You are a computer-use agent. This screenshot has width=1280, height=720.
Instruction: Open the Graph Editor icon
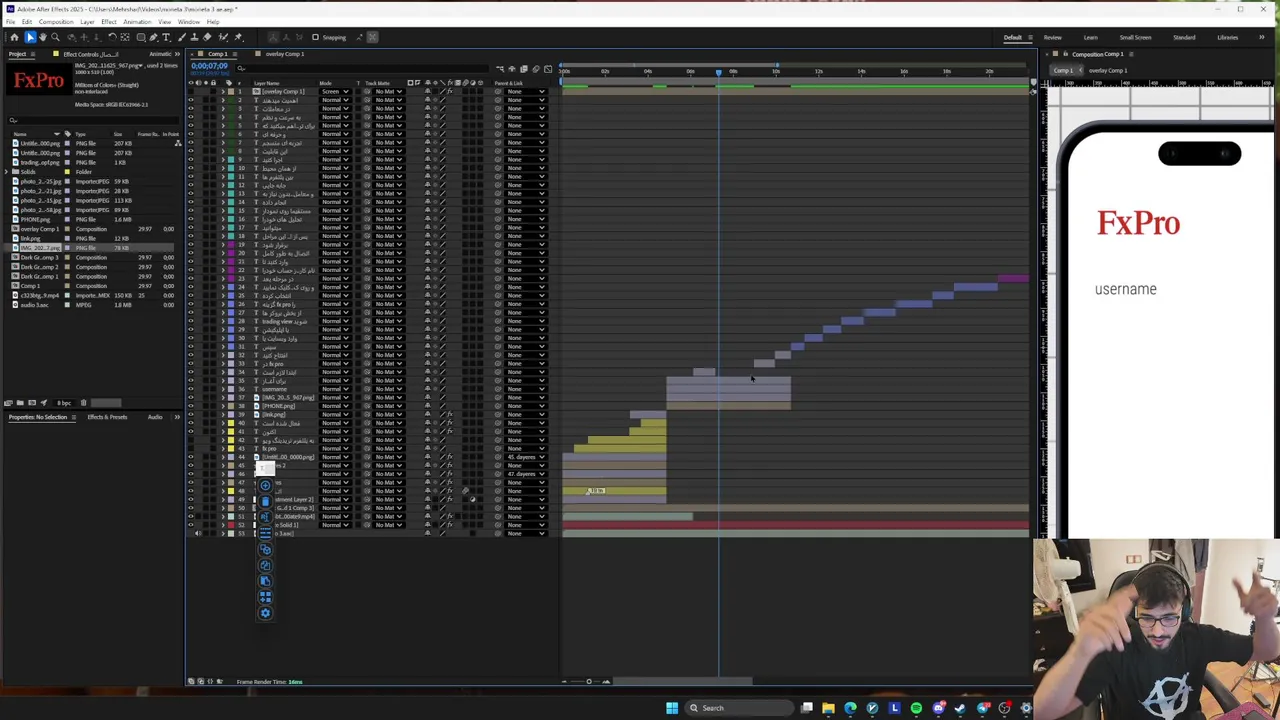pos(548,69)
